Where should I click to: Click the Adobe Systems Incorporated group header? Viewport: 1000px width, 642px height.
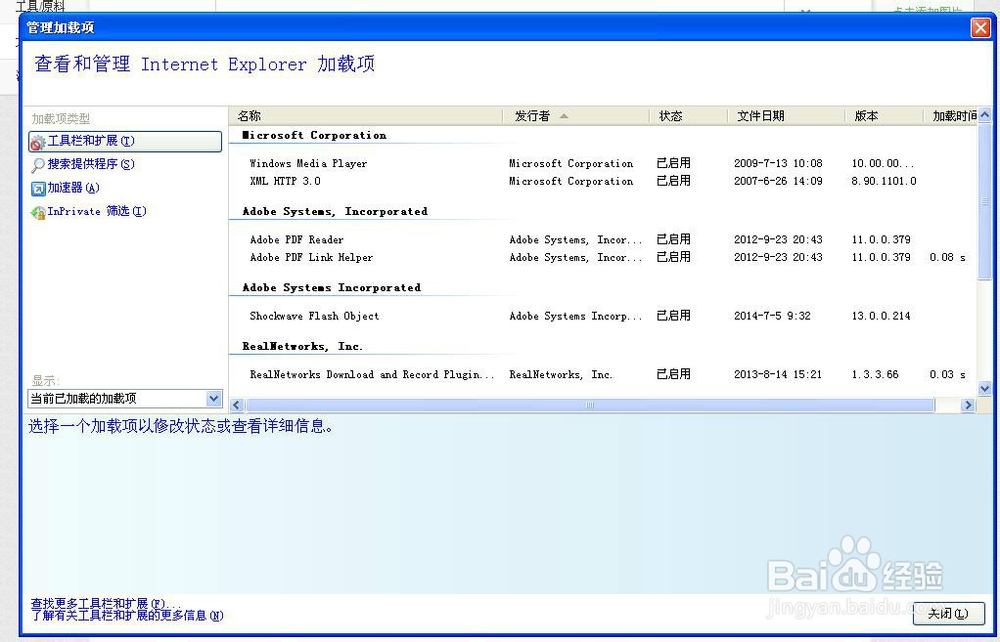click(331, 288)
